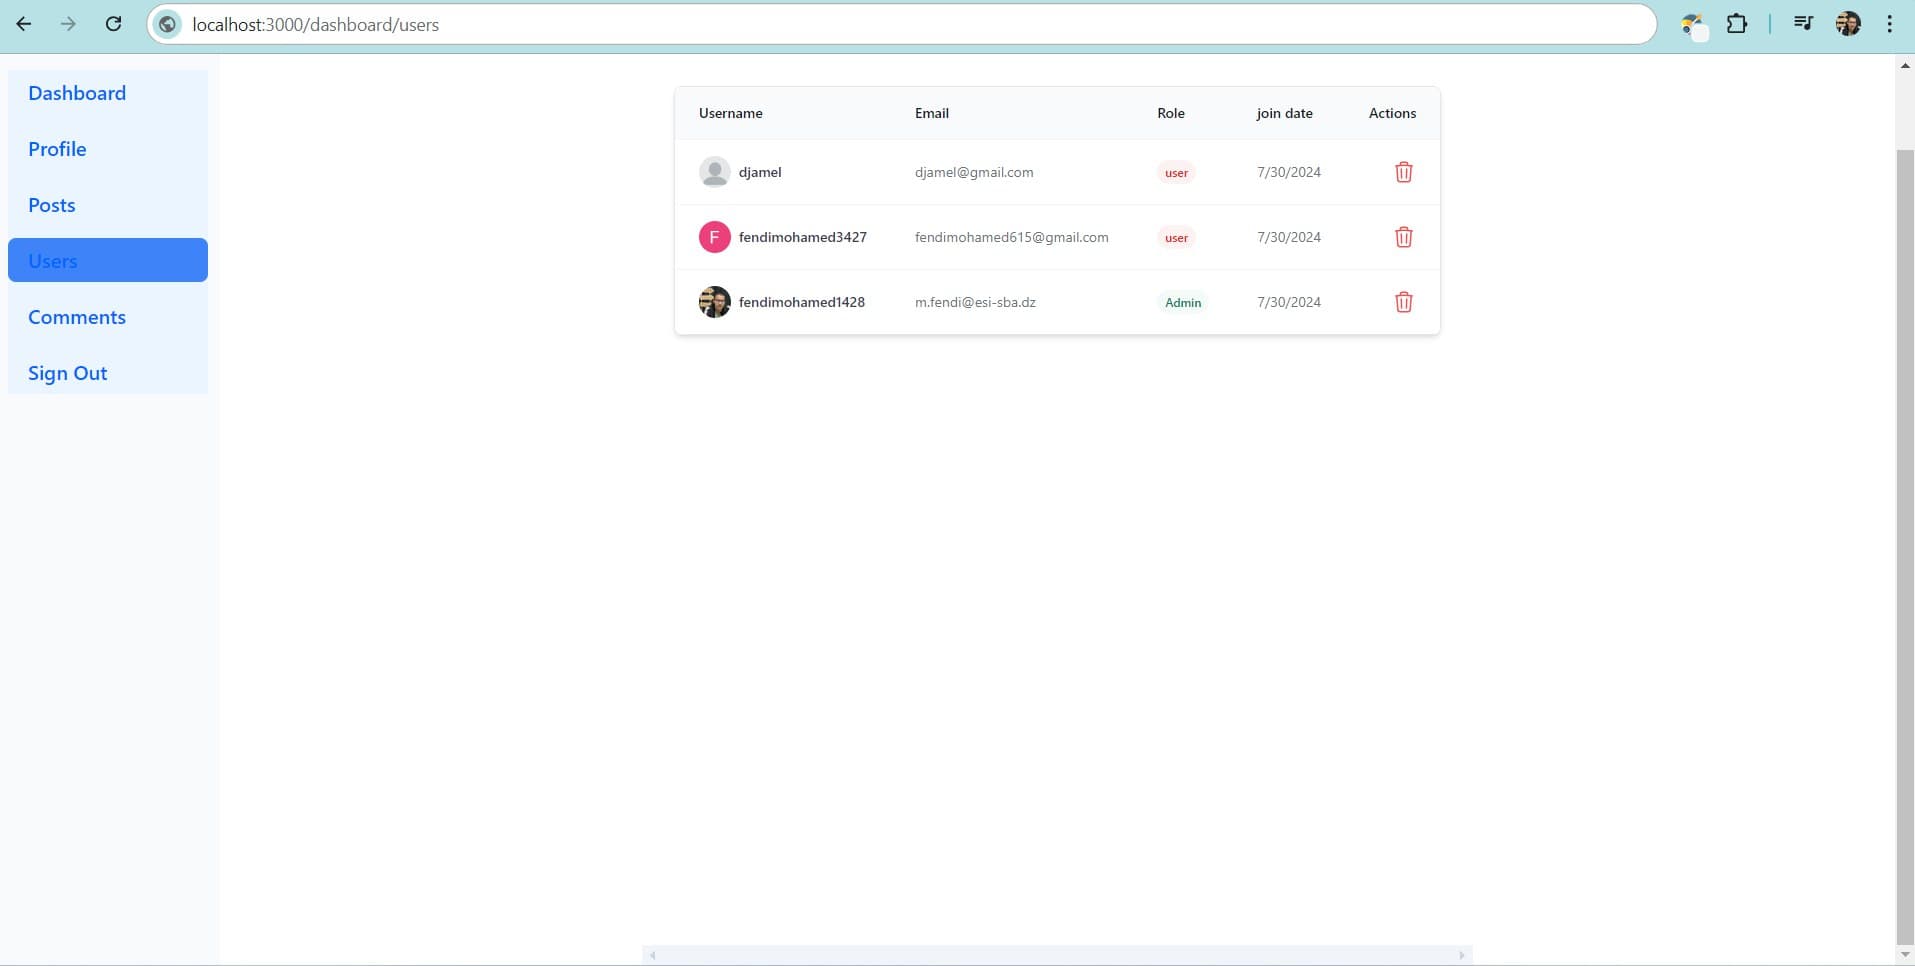This screenshot has width=1915, height=966.
Task: Click the Admin role badge
Action: click(1183, 302)
